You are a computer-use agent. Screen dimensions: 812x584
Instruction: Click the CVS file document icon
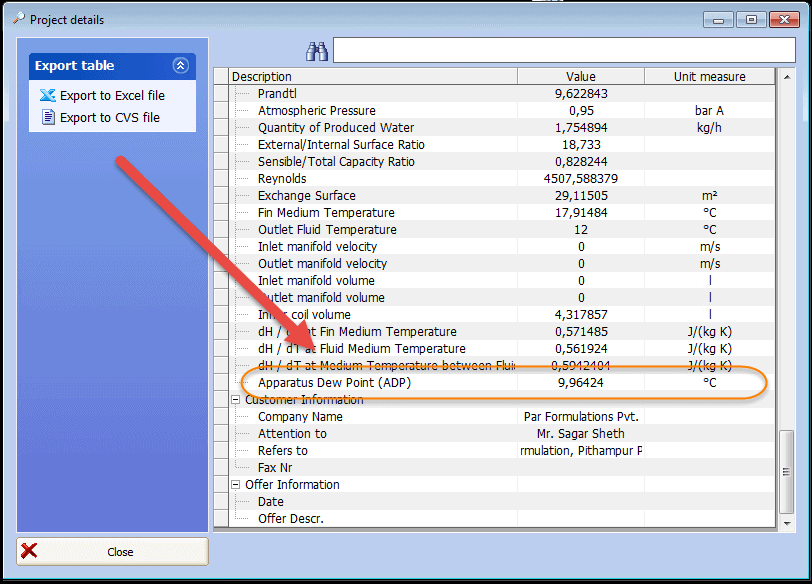tap(47, 118)
